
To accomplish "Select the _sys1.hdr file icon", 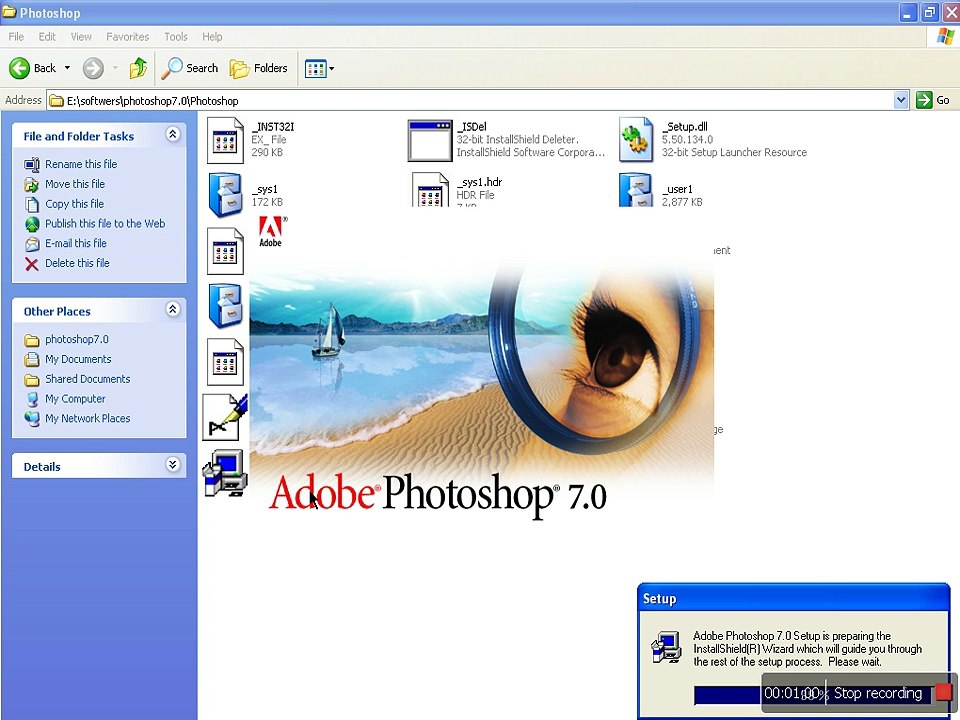I will [x=430, y=189].
